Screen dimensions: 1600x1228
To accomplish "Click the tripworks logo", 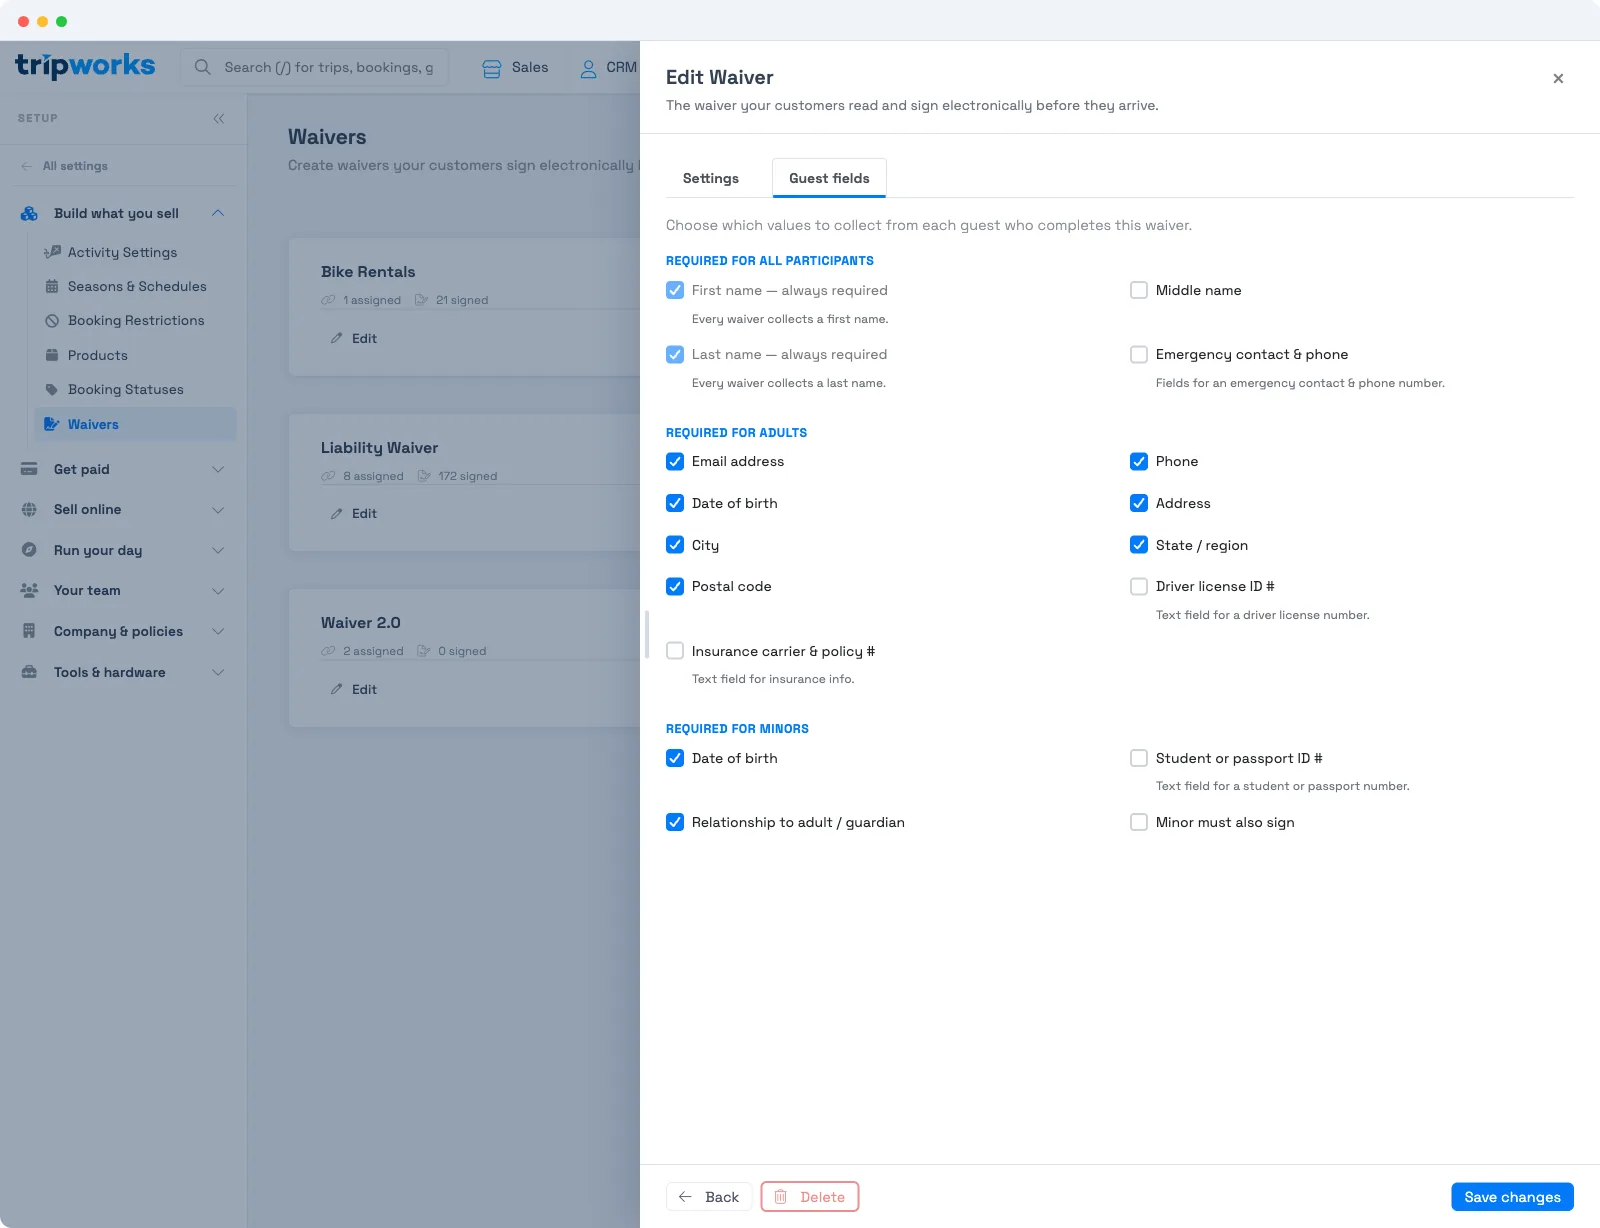I will 85,66.
